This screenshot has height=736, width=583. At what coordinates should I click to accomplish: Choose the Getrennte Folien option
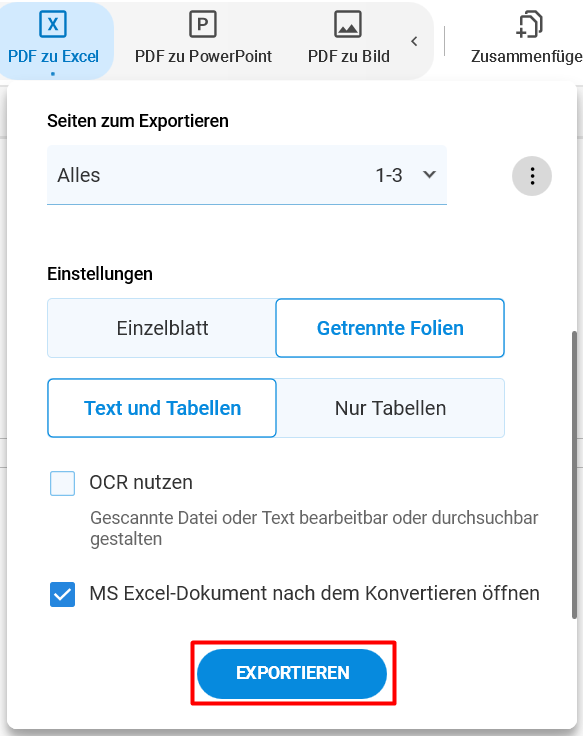390,328
